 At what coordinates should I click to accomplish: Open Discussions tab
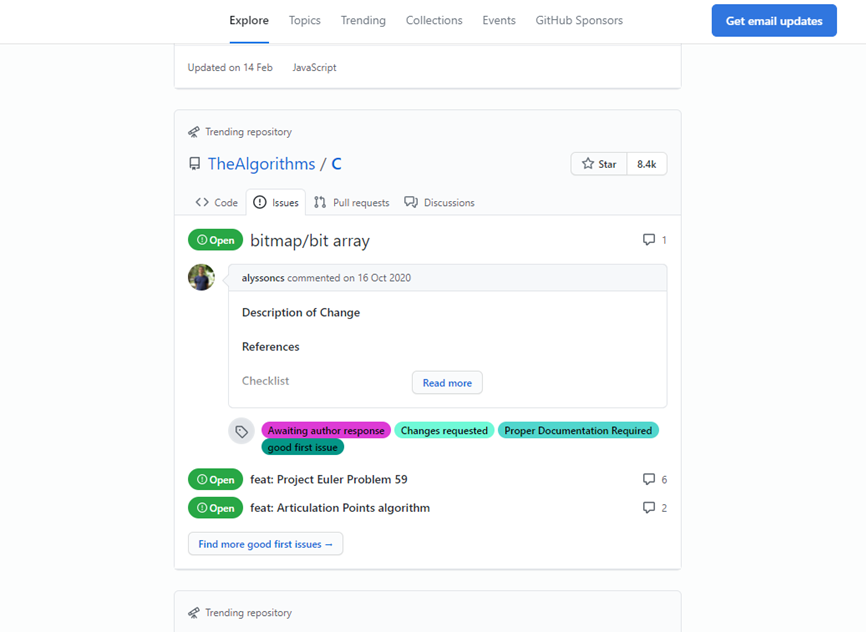click(439, 203)
